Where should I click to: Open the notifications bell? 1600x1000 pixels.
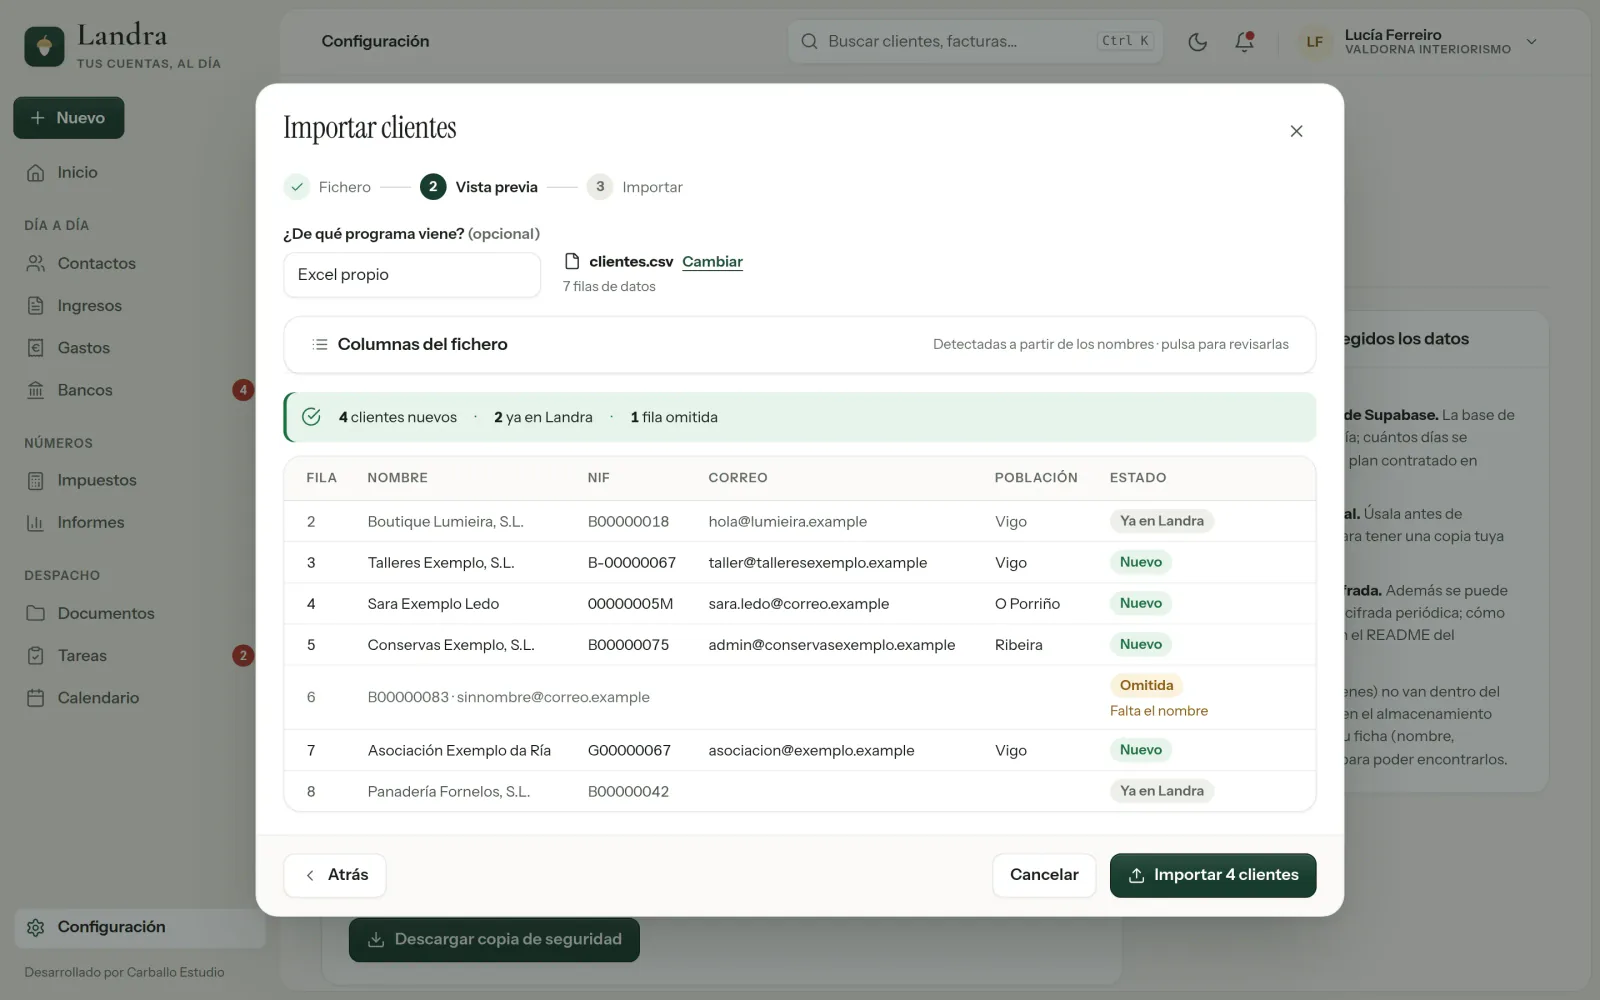[1244, 42]
